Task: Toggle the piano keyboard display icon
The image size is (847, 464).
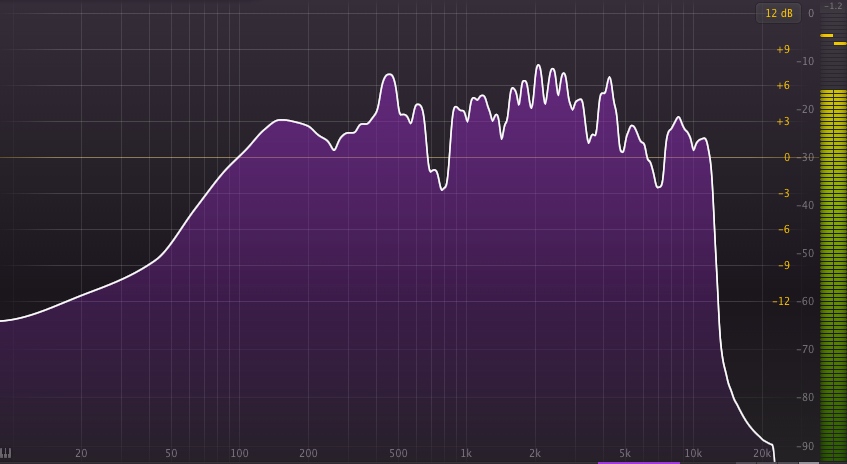Action: 6,453
